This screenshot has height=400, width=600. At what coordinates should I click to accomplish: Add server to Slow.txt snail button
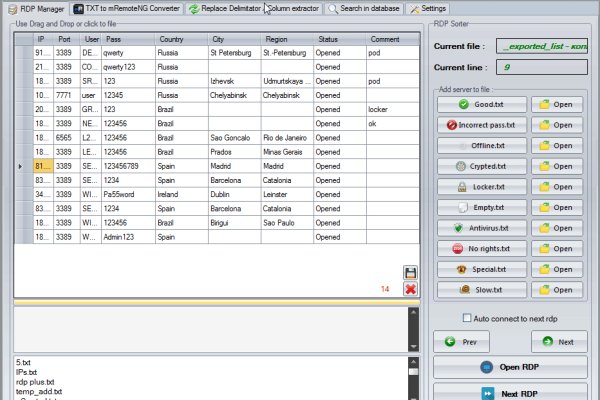point(481,289)
